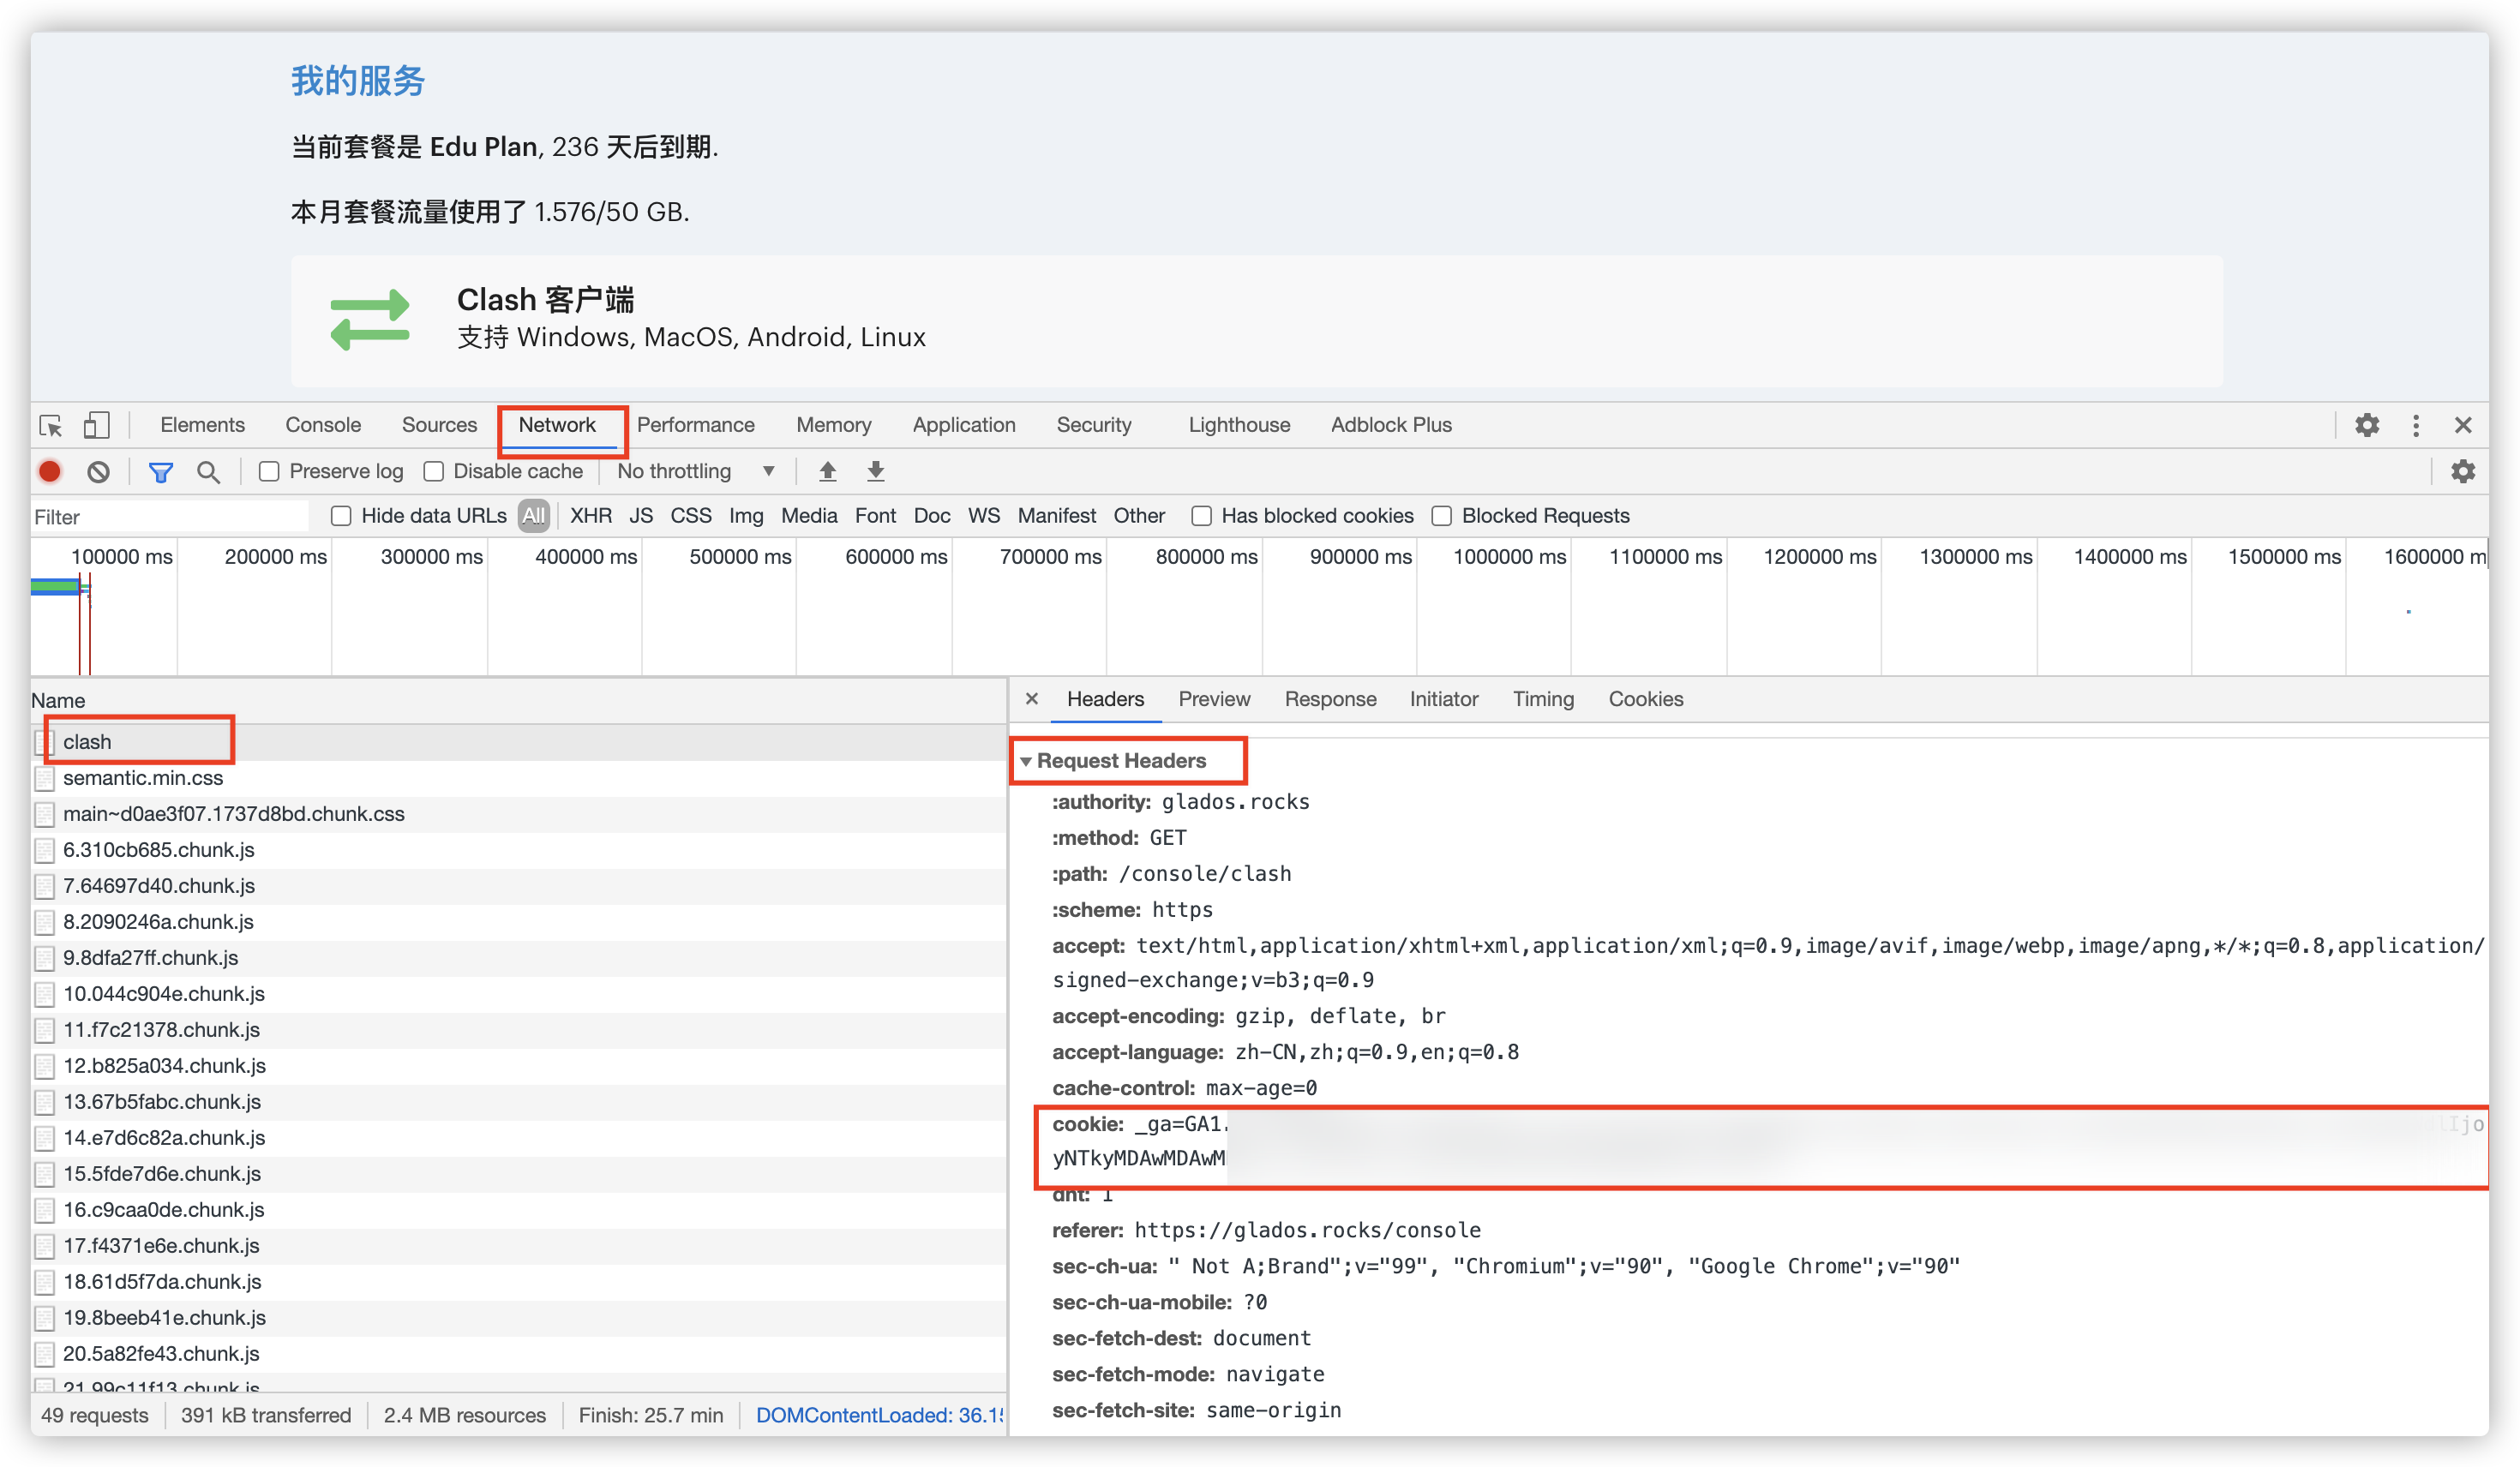Open the Cookies tab in headers panel
This screenshot has width=2520, height=1467.
pos(1645,699)
